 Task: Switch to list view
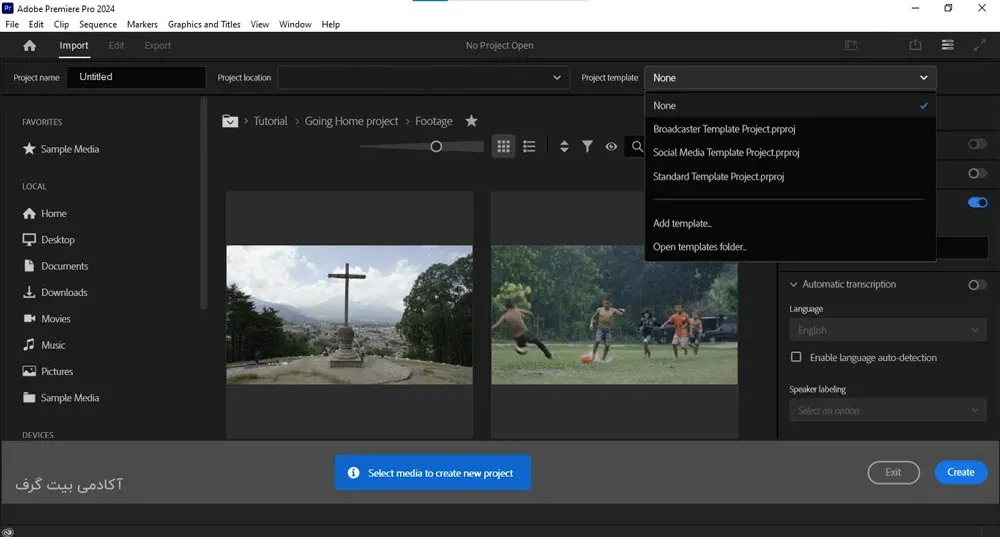click(x=529, y=147)
